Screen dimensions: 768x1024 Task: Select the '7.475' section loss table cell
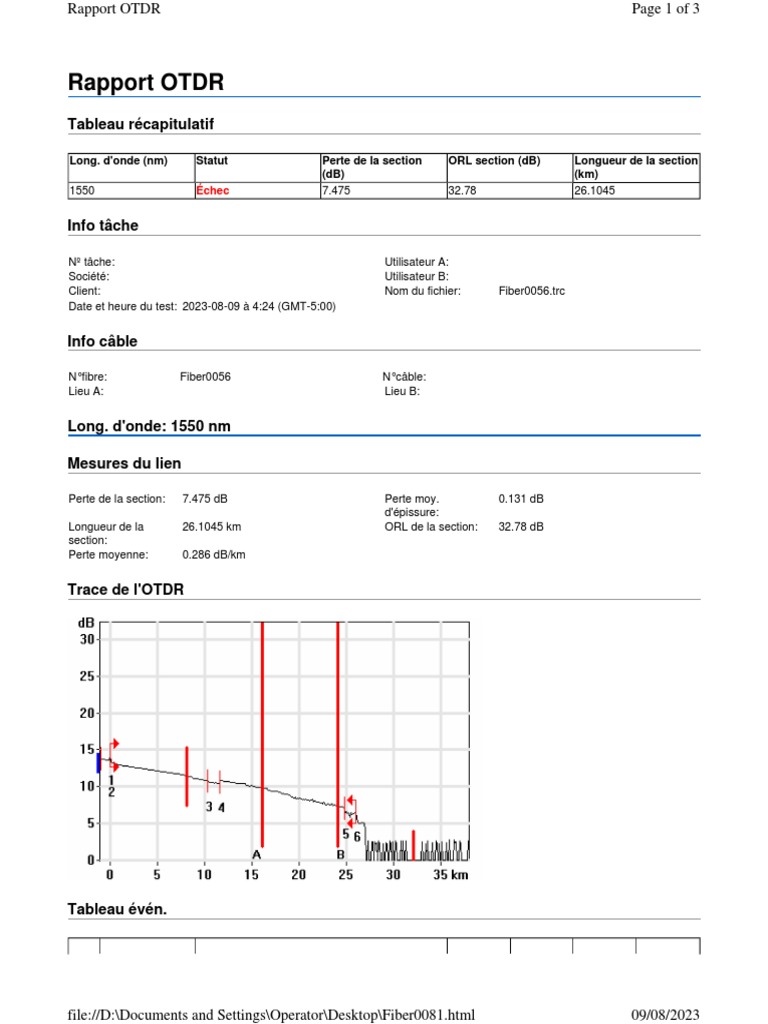tap(383, 191)
